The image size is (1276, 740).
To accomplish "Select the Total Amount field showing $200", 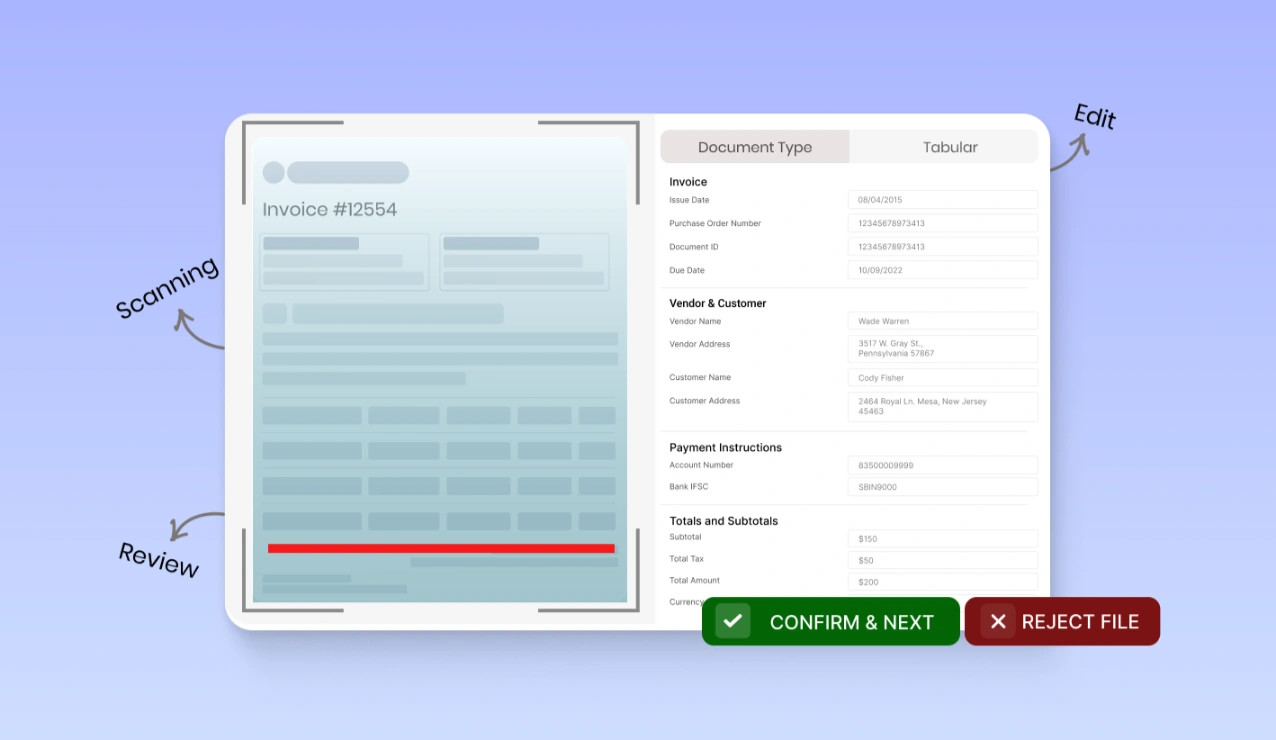I will coord(941,581).
